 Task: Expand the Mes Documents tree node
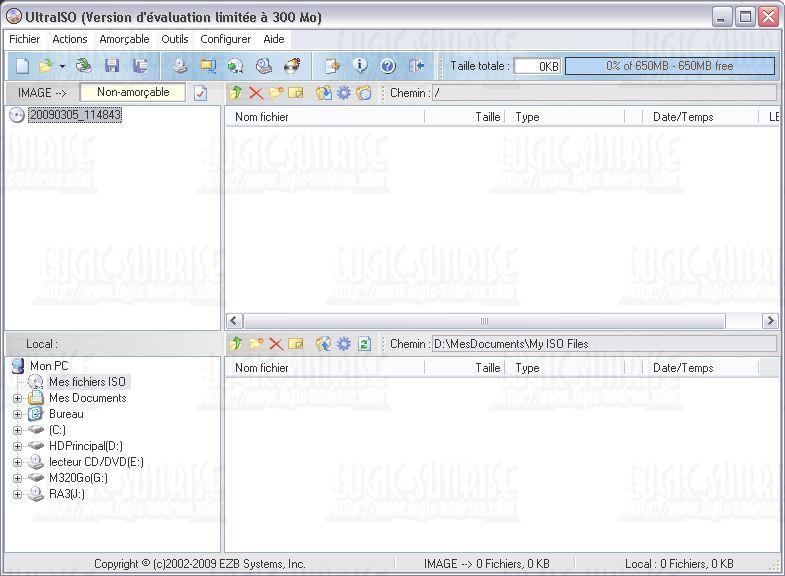(18, 399)
